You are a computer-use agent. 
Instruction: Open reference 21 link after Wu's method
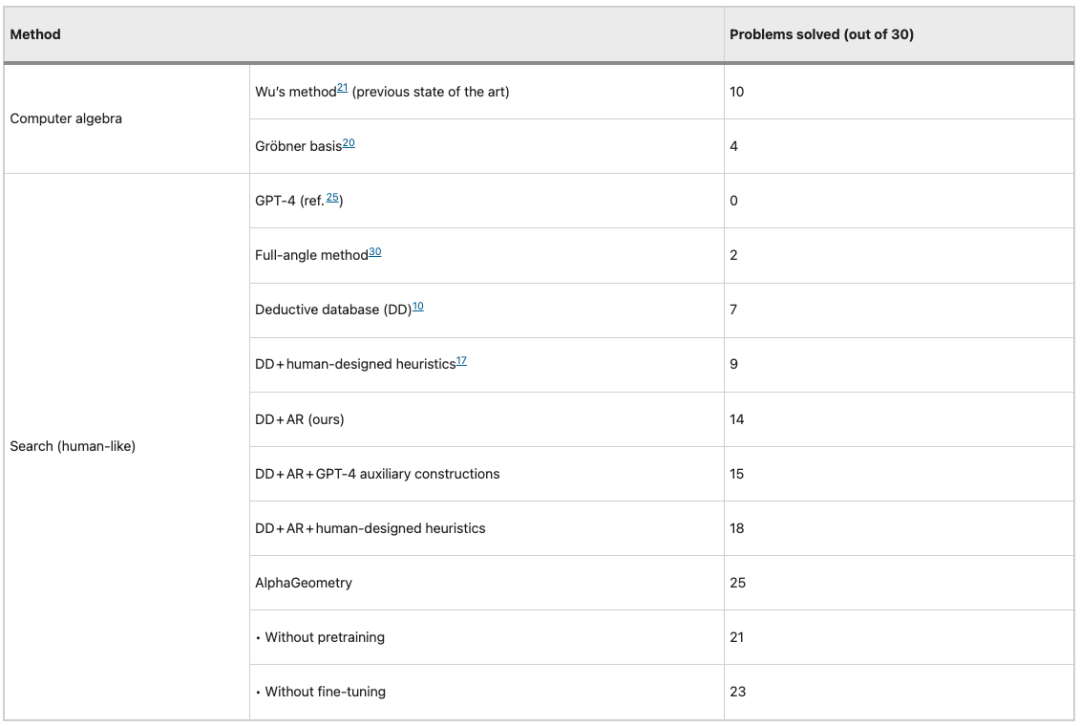tap(342, 88)
